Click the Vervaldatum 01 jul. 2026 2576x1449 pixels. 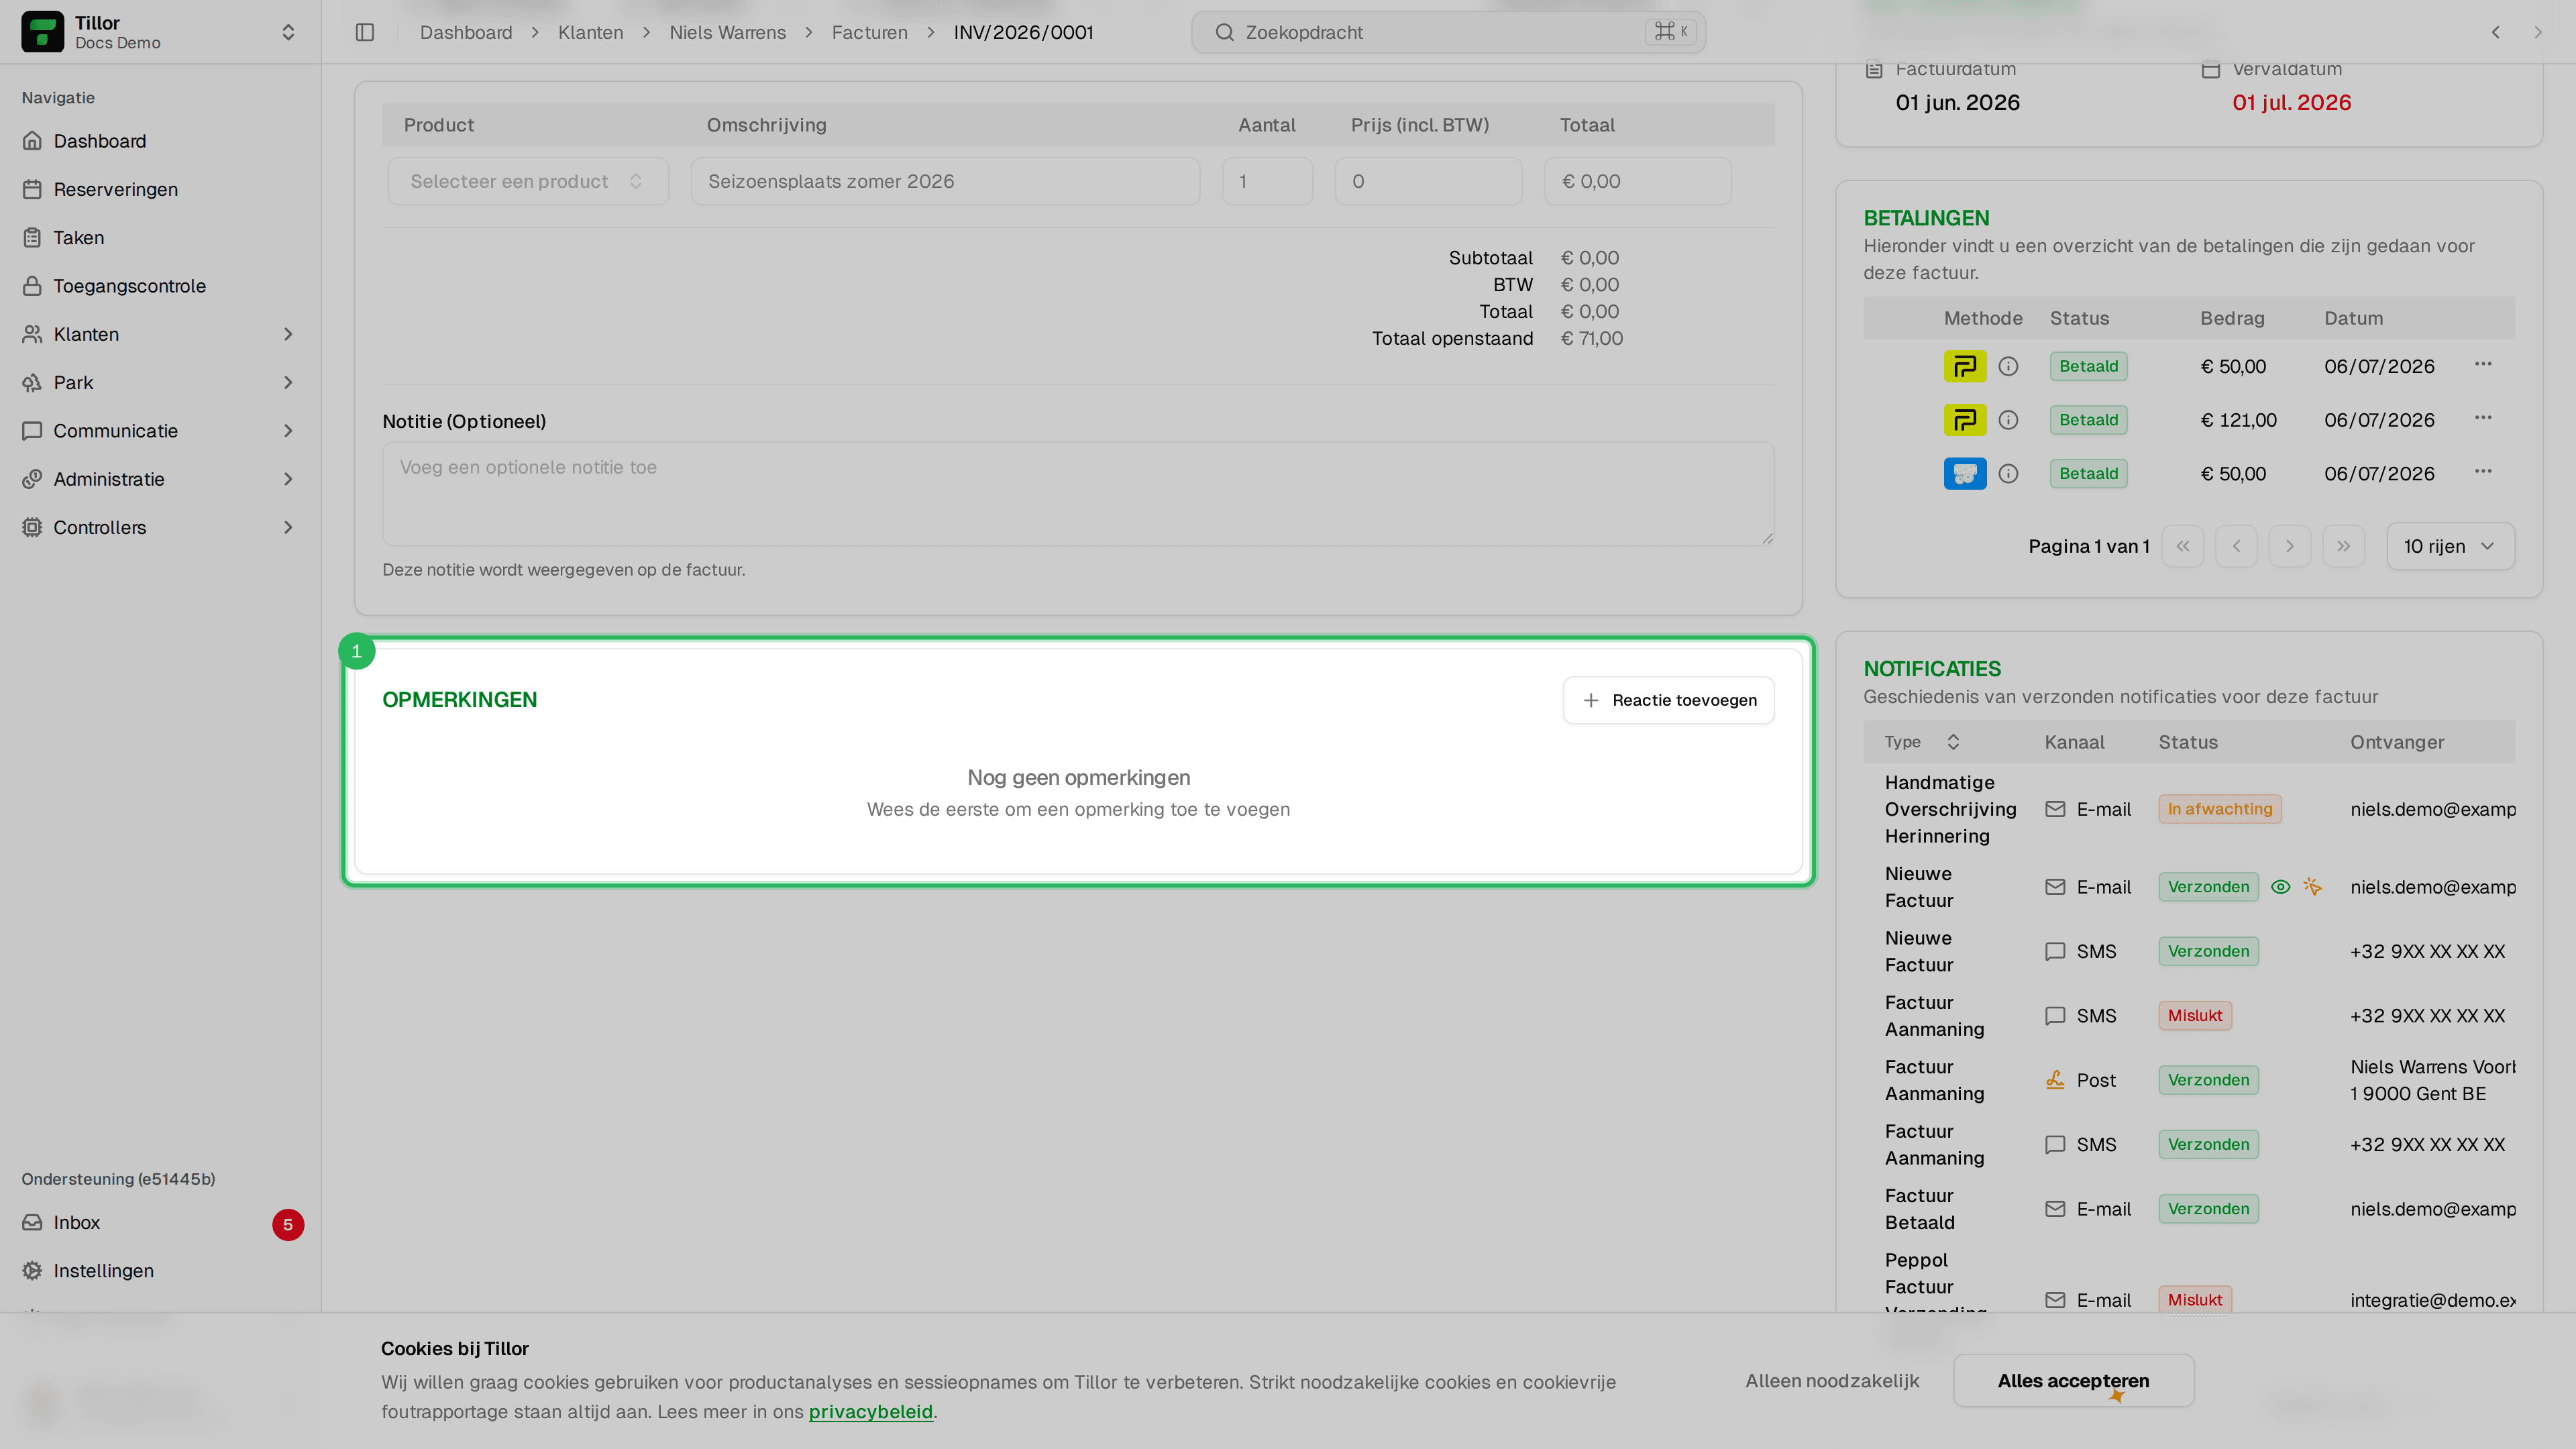pos(2291,103)
